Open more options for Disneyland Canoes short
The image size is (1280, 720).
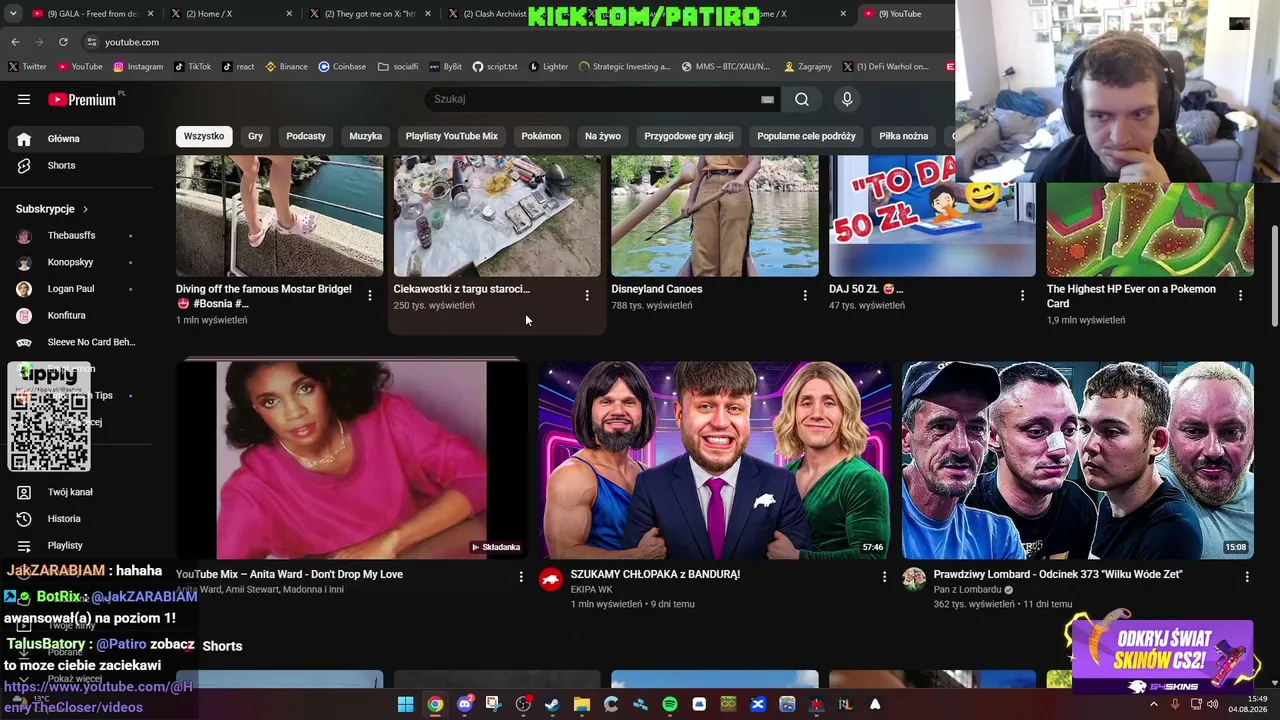pyautogui.click(x=805, y=295)
